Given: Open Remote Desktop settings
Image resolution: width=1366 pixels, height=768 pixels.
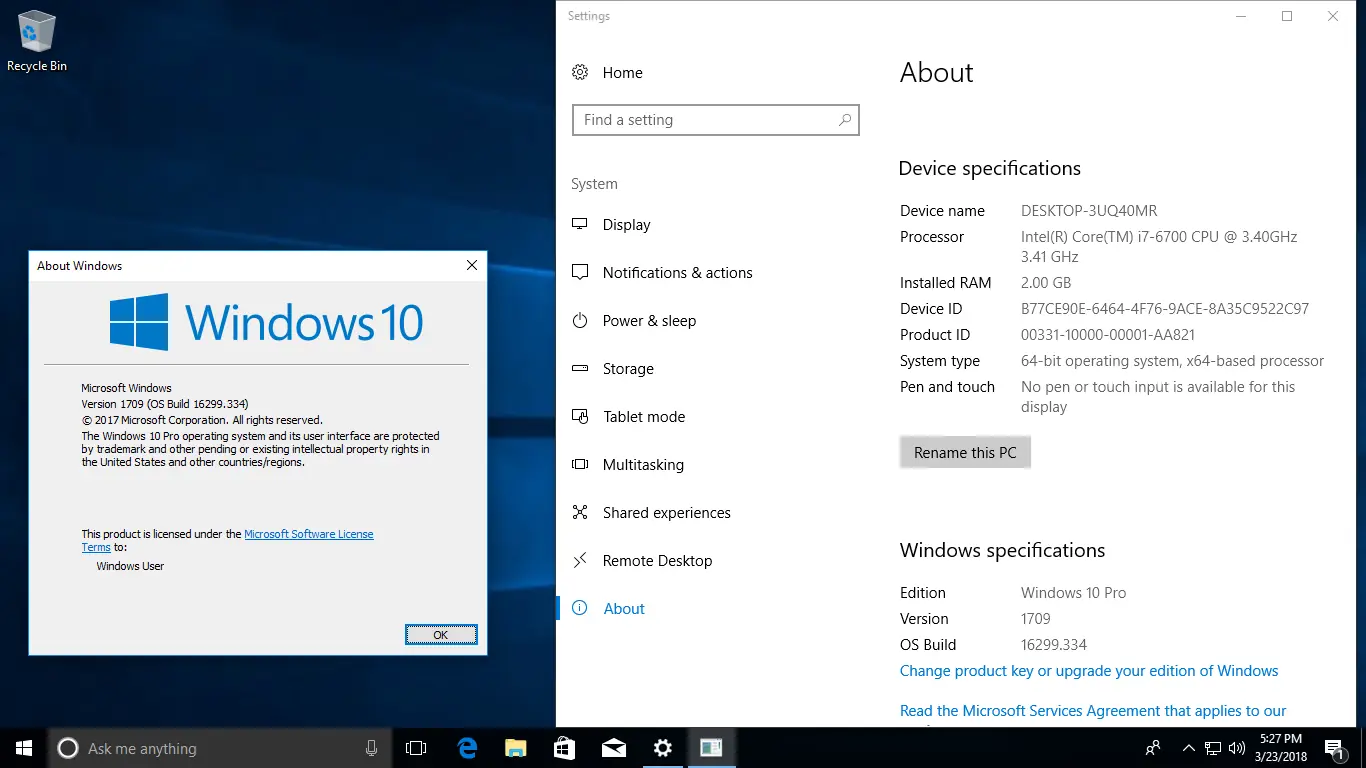Looking at the screenshot, I should pyautogui.click(x=656, y=560).
